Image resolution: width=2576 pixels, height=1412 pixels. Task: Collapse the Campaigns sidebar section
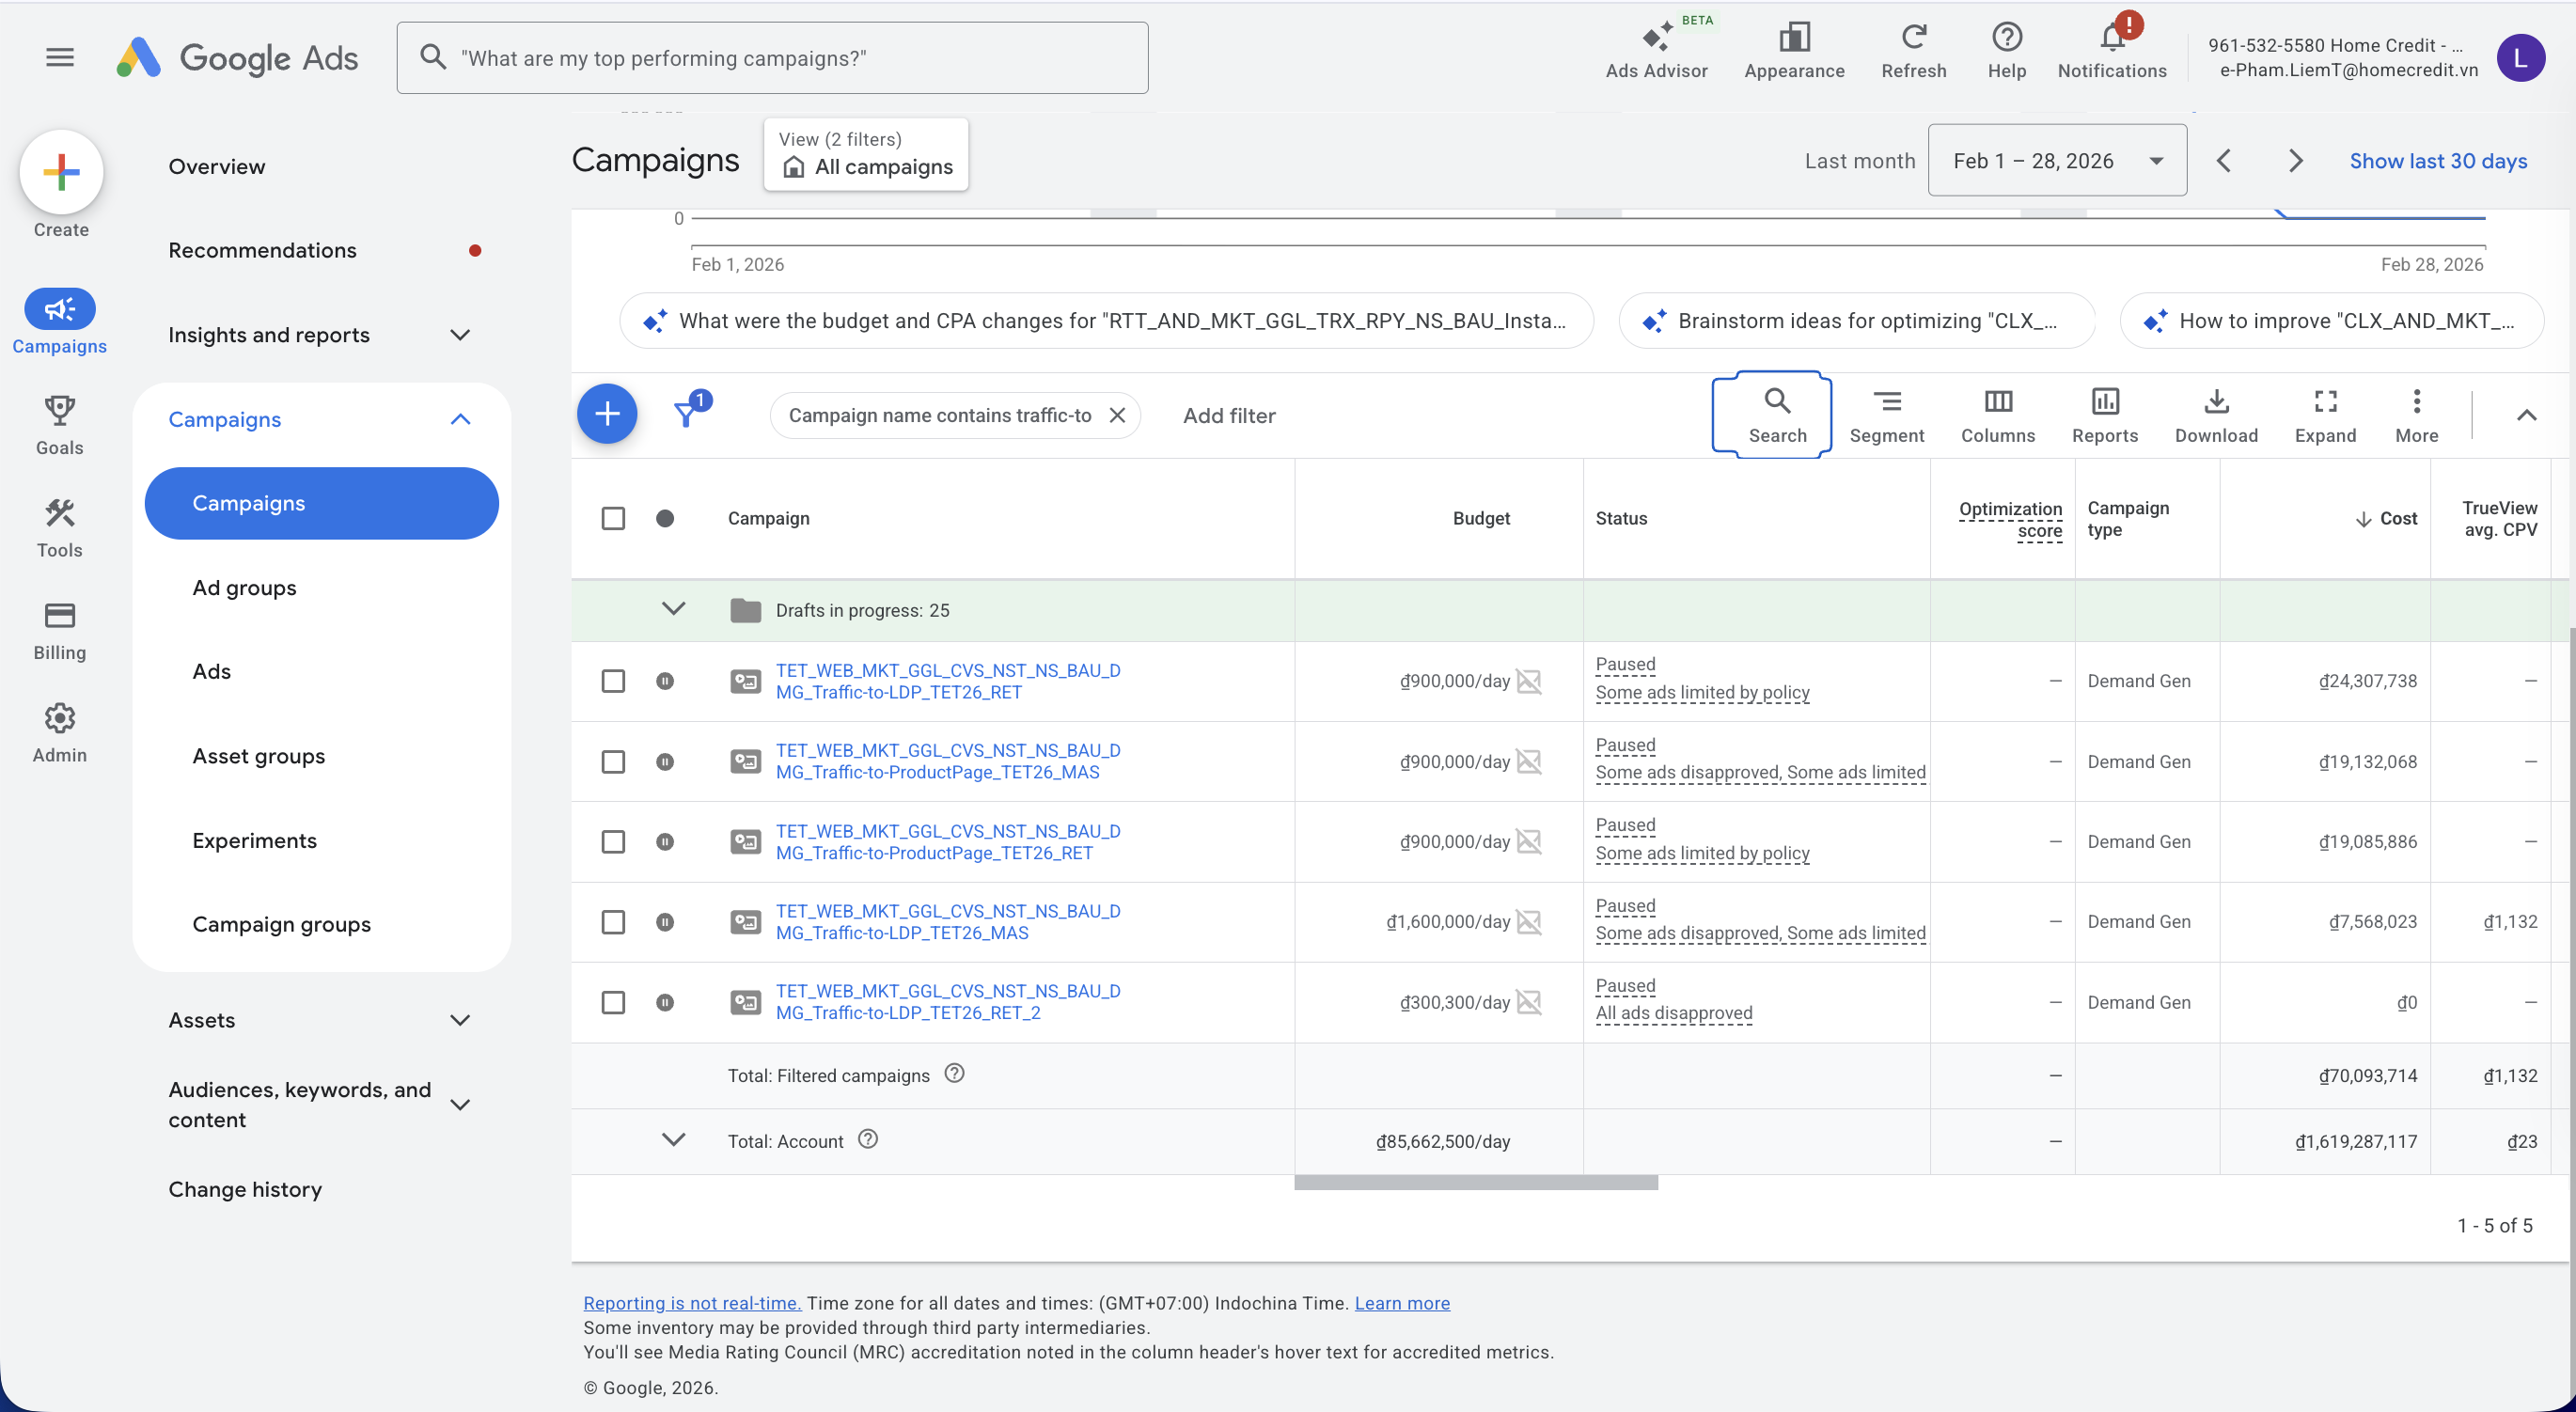460,420
